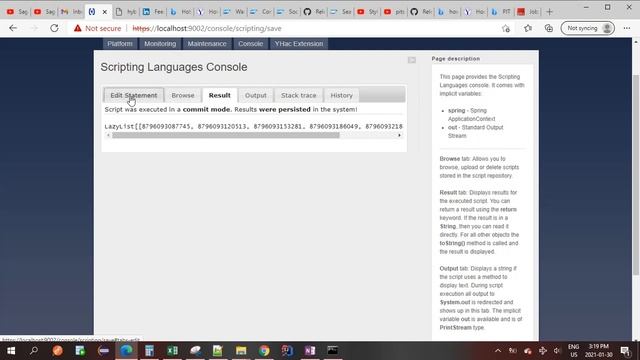This screenshot has height=360, width=640.
Task: Switch to the Output tab
Action: [x=256, y=96]
